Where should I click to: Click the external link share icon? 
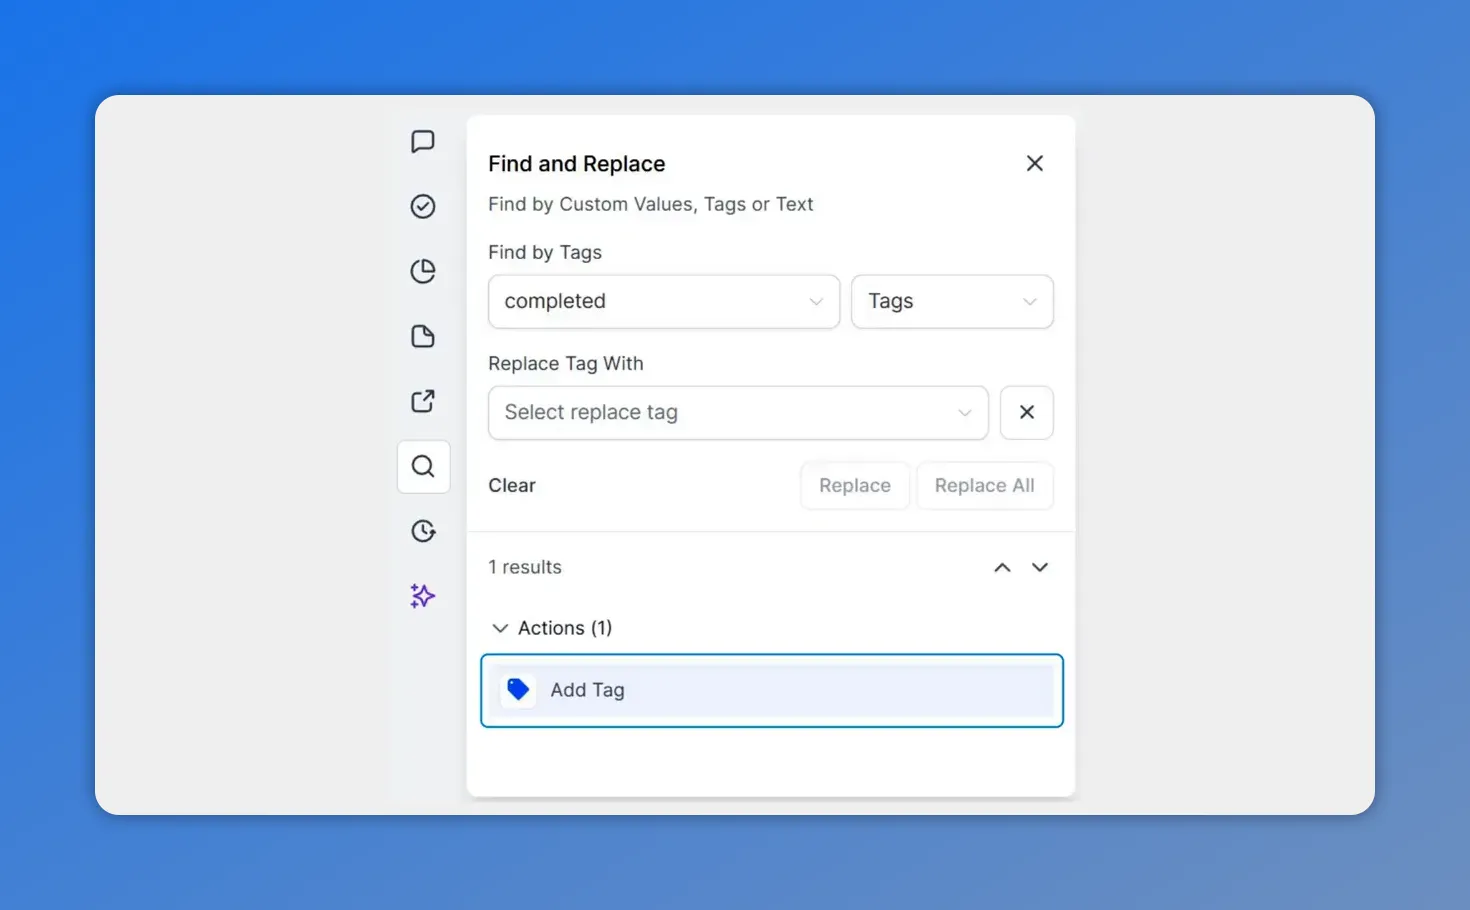423,401
